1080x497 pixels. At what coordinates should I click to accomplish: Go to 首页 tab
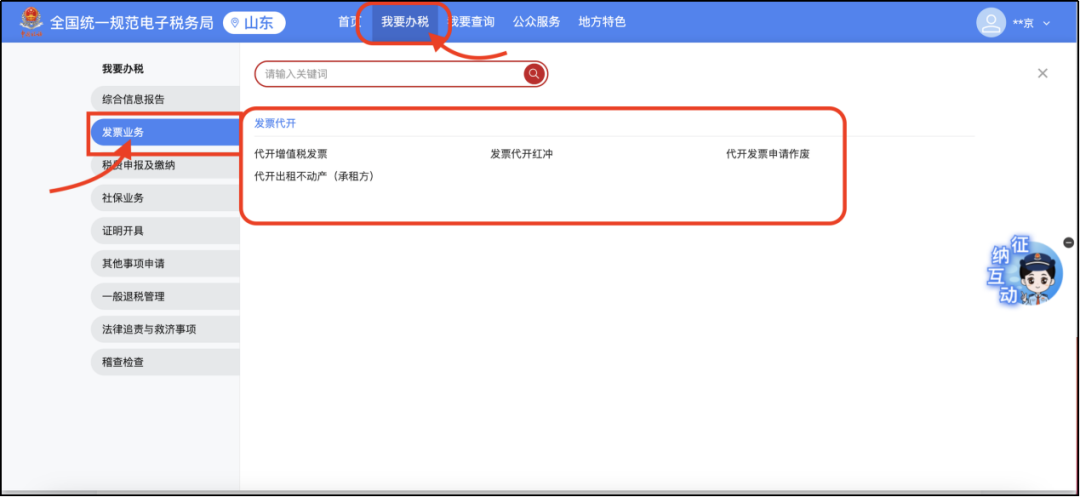(349, 22)
